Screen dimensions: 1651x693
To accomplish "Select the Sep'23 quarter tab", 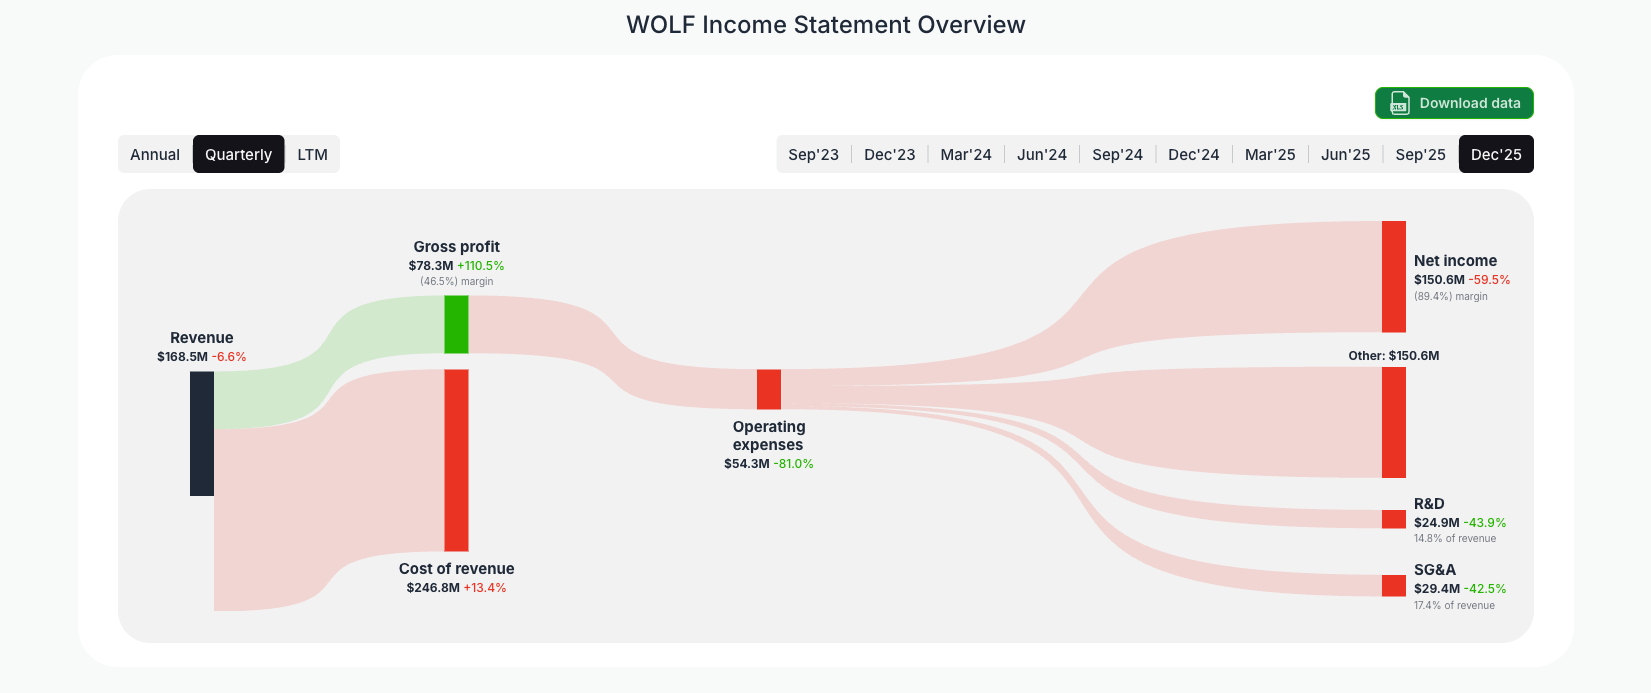I will pyautogui.click(x=813, y=154).
